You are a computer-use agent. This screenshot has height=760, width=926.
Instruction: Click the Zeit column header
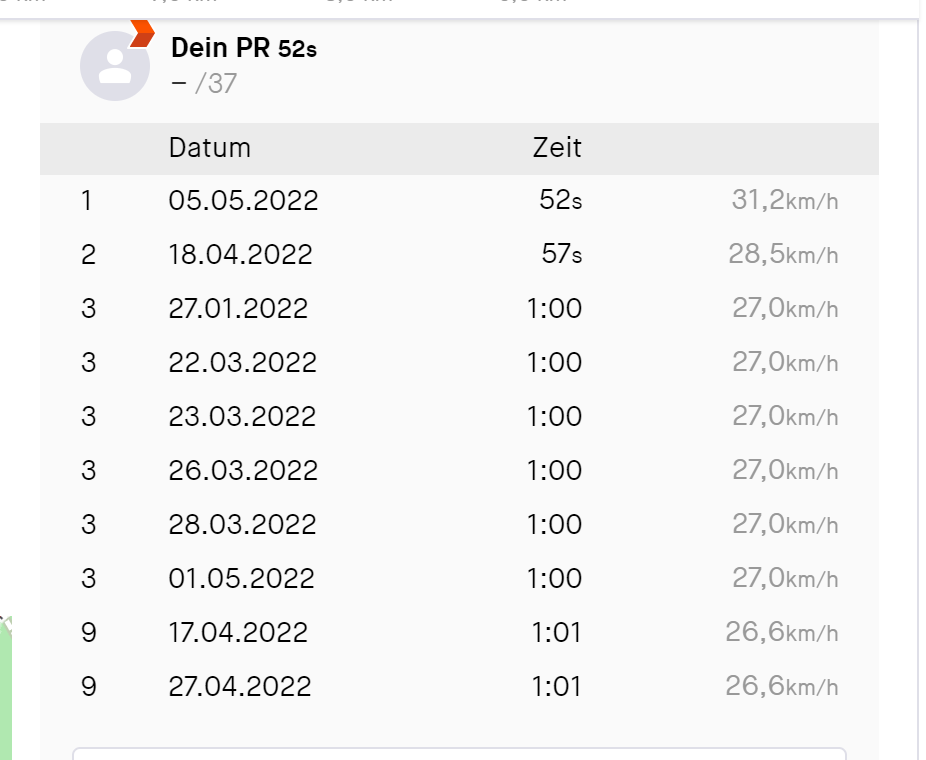point(557,148)
